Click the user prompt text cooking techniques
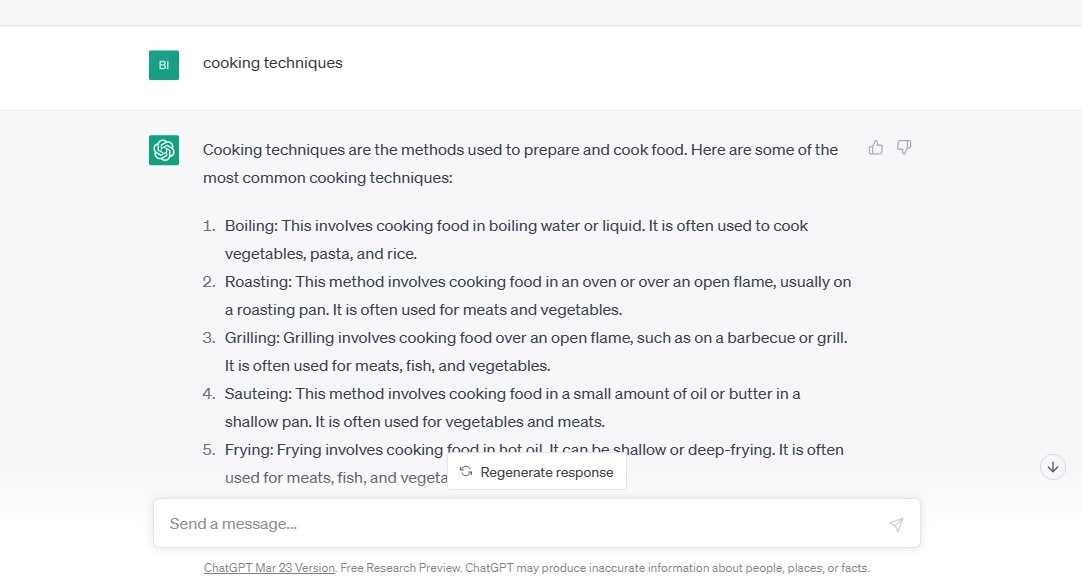This screenshot has width=1082, height=577. point(272,63)
